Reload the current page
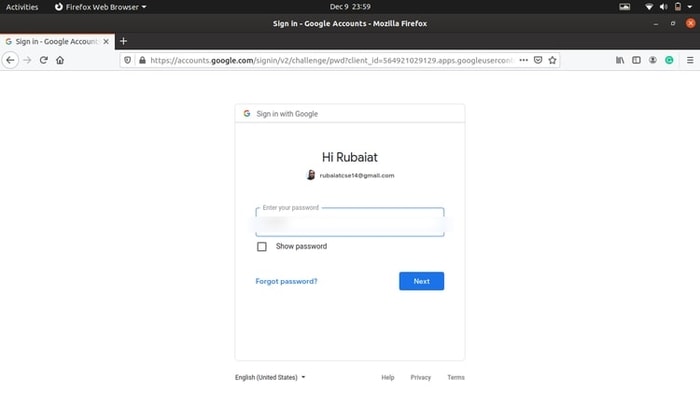 pyautogui.click(x=43, y=60)
